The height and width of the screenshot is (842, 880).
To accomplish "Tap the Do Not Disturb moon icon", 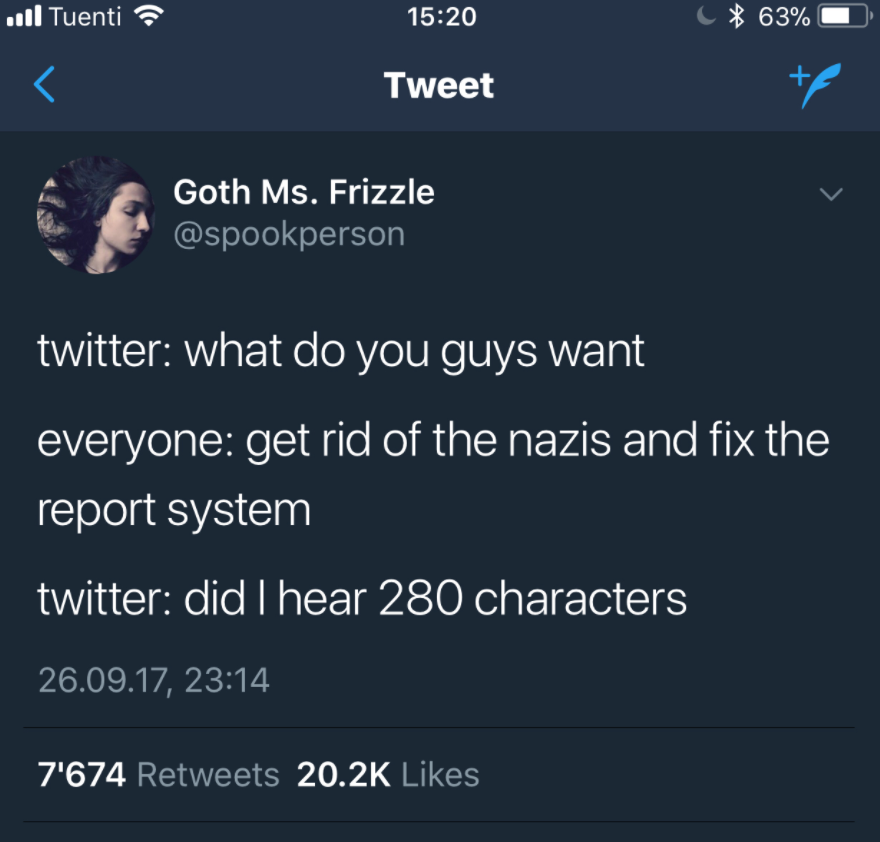I will 707,16.
